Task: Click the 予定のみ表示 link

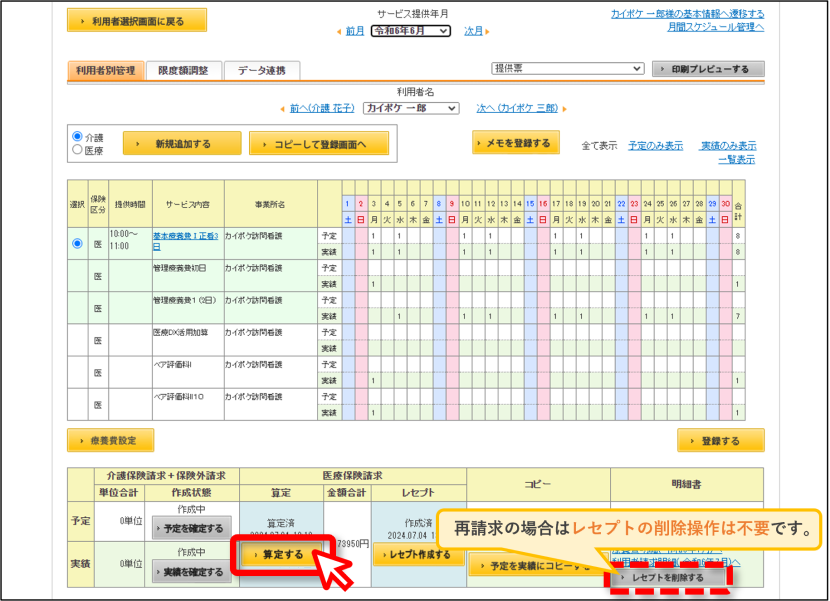Action: point(655,146)
